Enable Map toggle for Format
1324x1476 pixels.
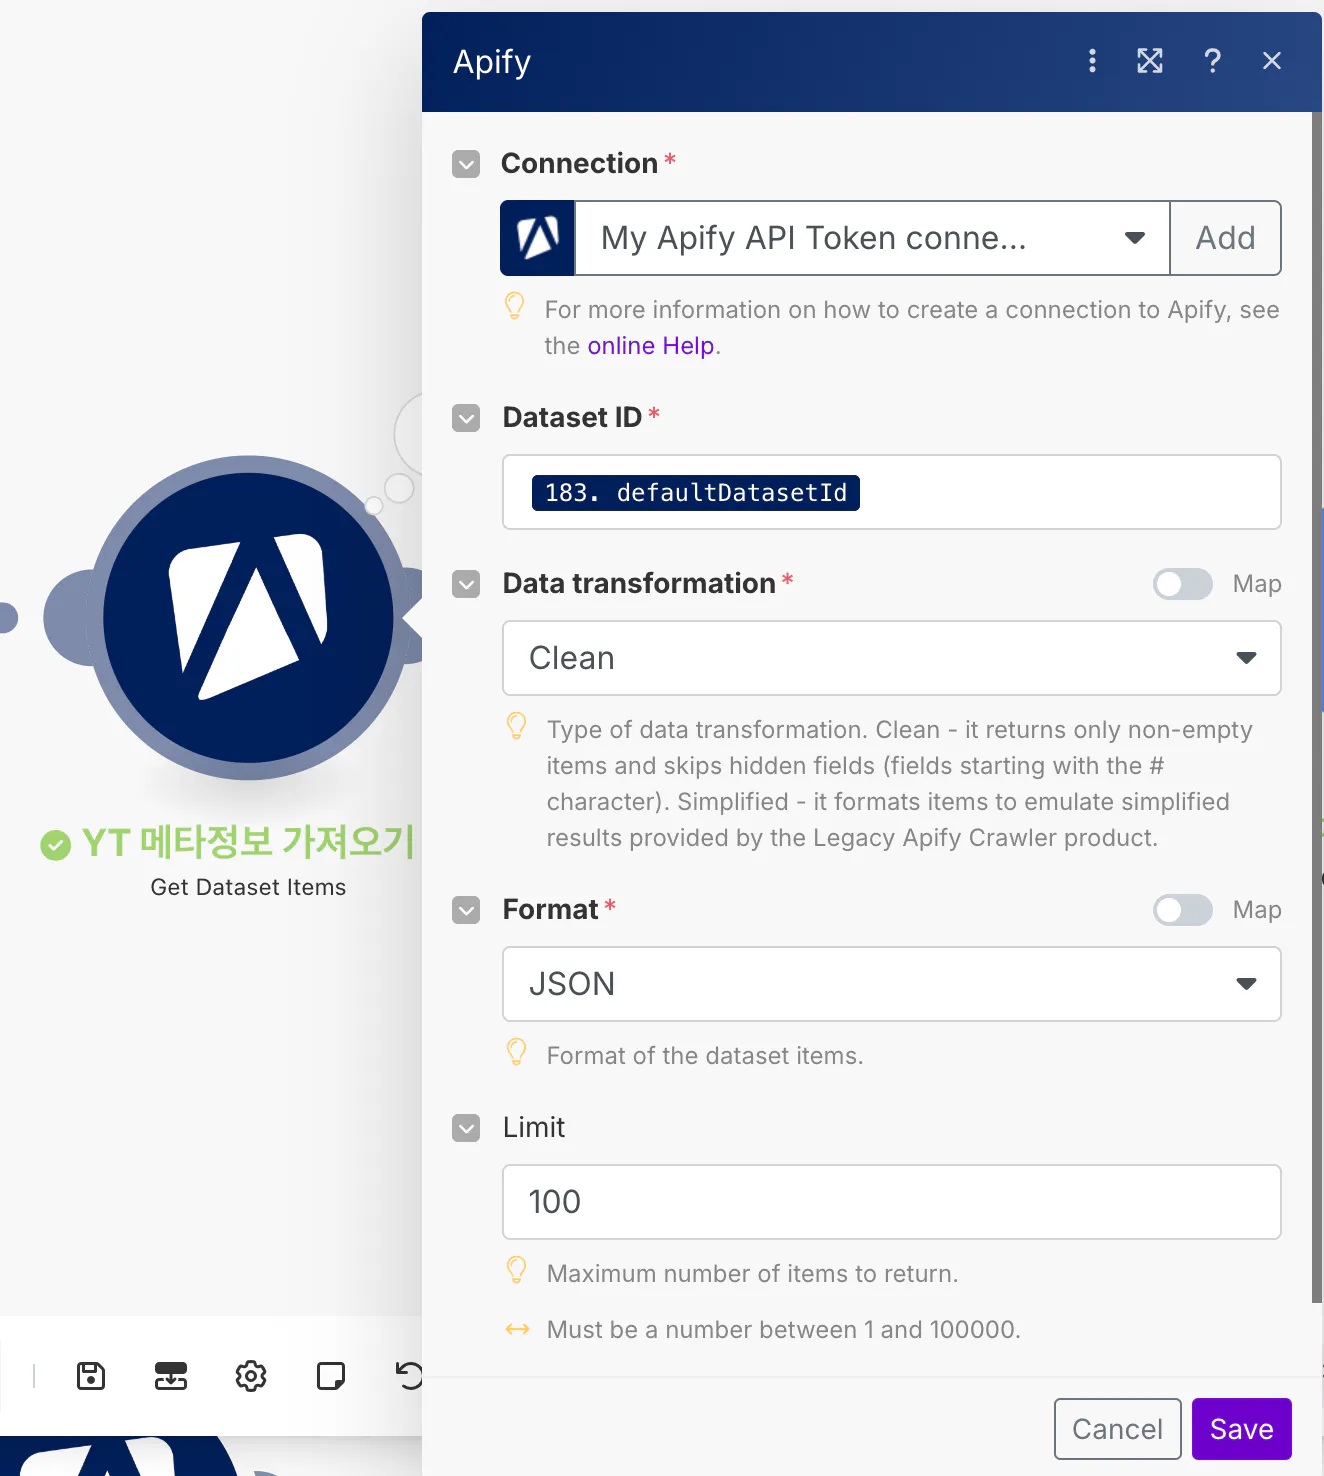point(1183,910)
